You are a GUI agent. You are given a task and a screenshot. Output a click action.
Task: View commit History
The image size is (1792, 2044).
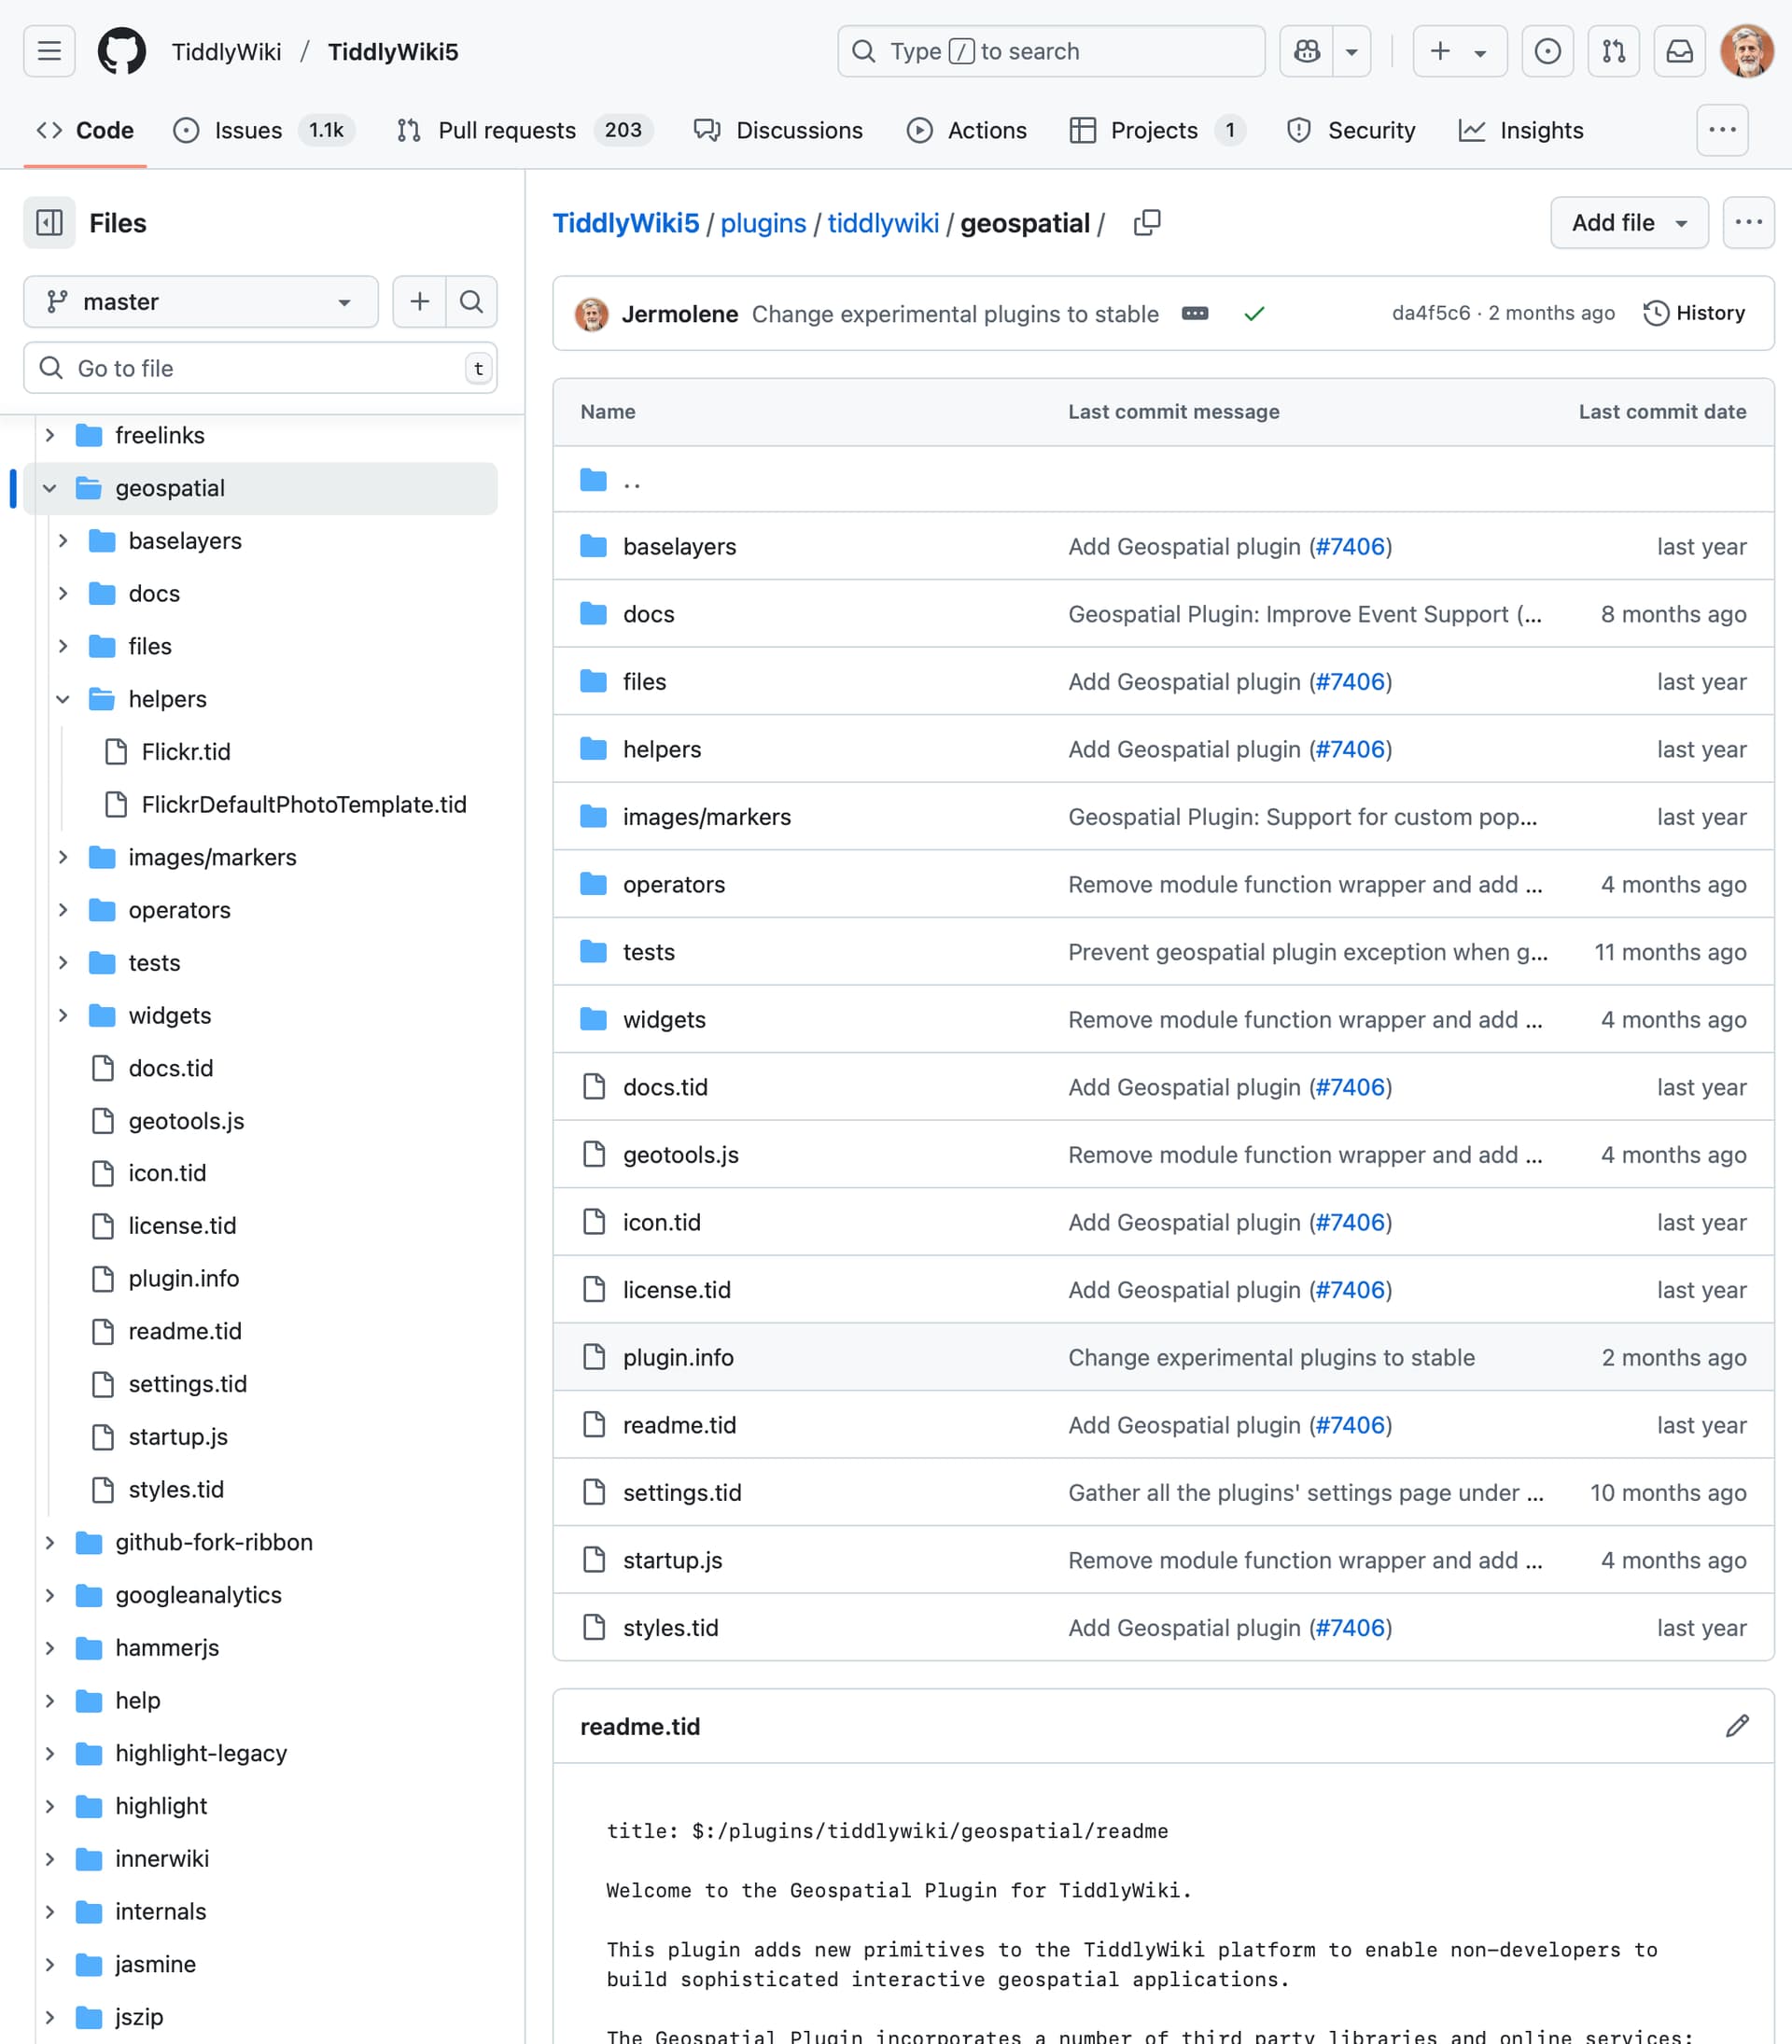1694,313
